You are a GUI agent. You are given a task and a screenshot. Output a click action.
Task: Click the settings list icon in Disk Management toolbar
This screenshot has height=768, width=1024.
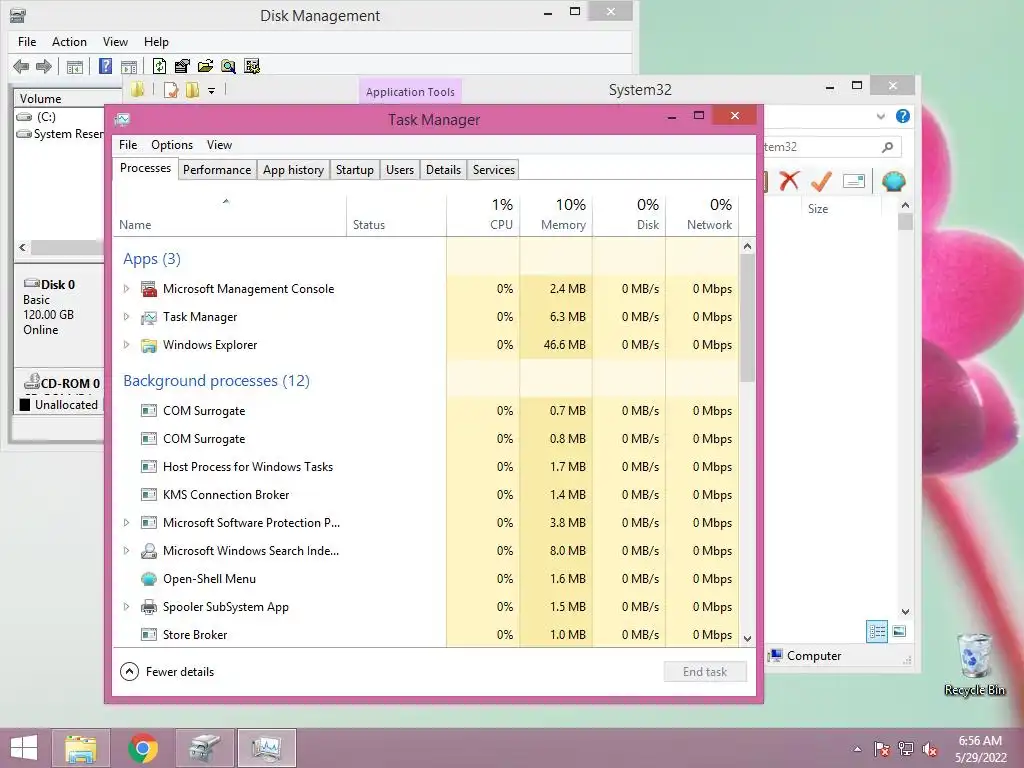pos(251,66)
